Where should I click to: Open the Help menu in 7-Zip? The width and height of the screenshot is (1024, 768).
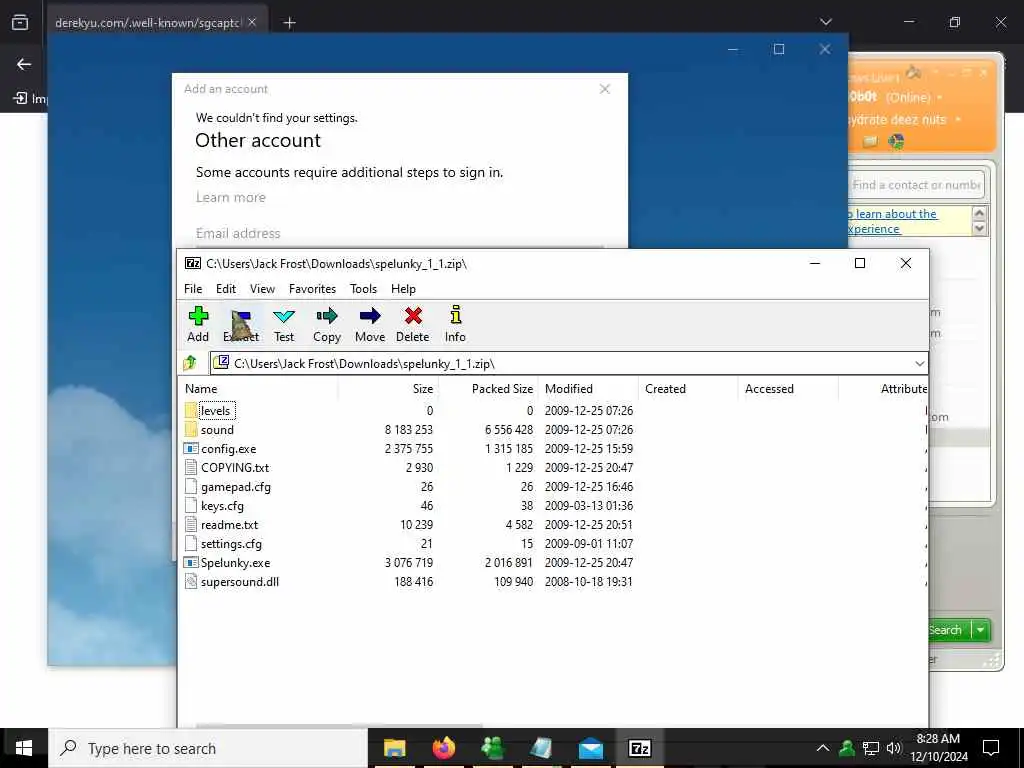(x=403, y=289)
